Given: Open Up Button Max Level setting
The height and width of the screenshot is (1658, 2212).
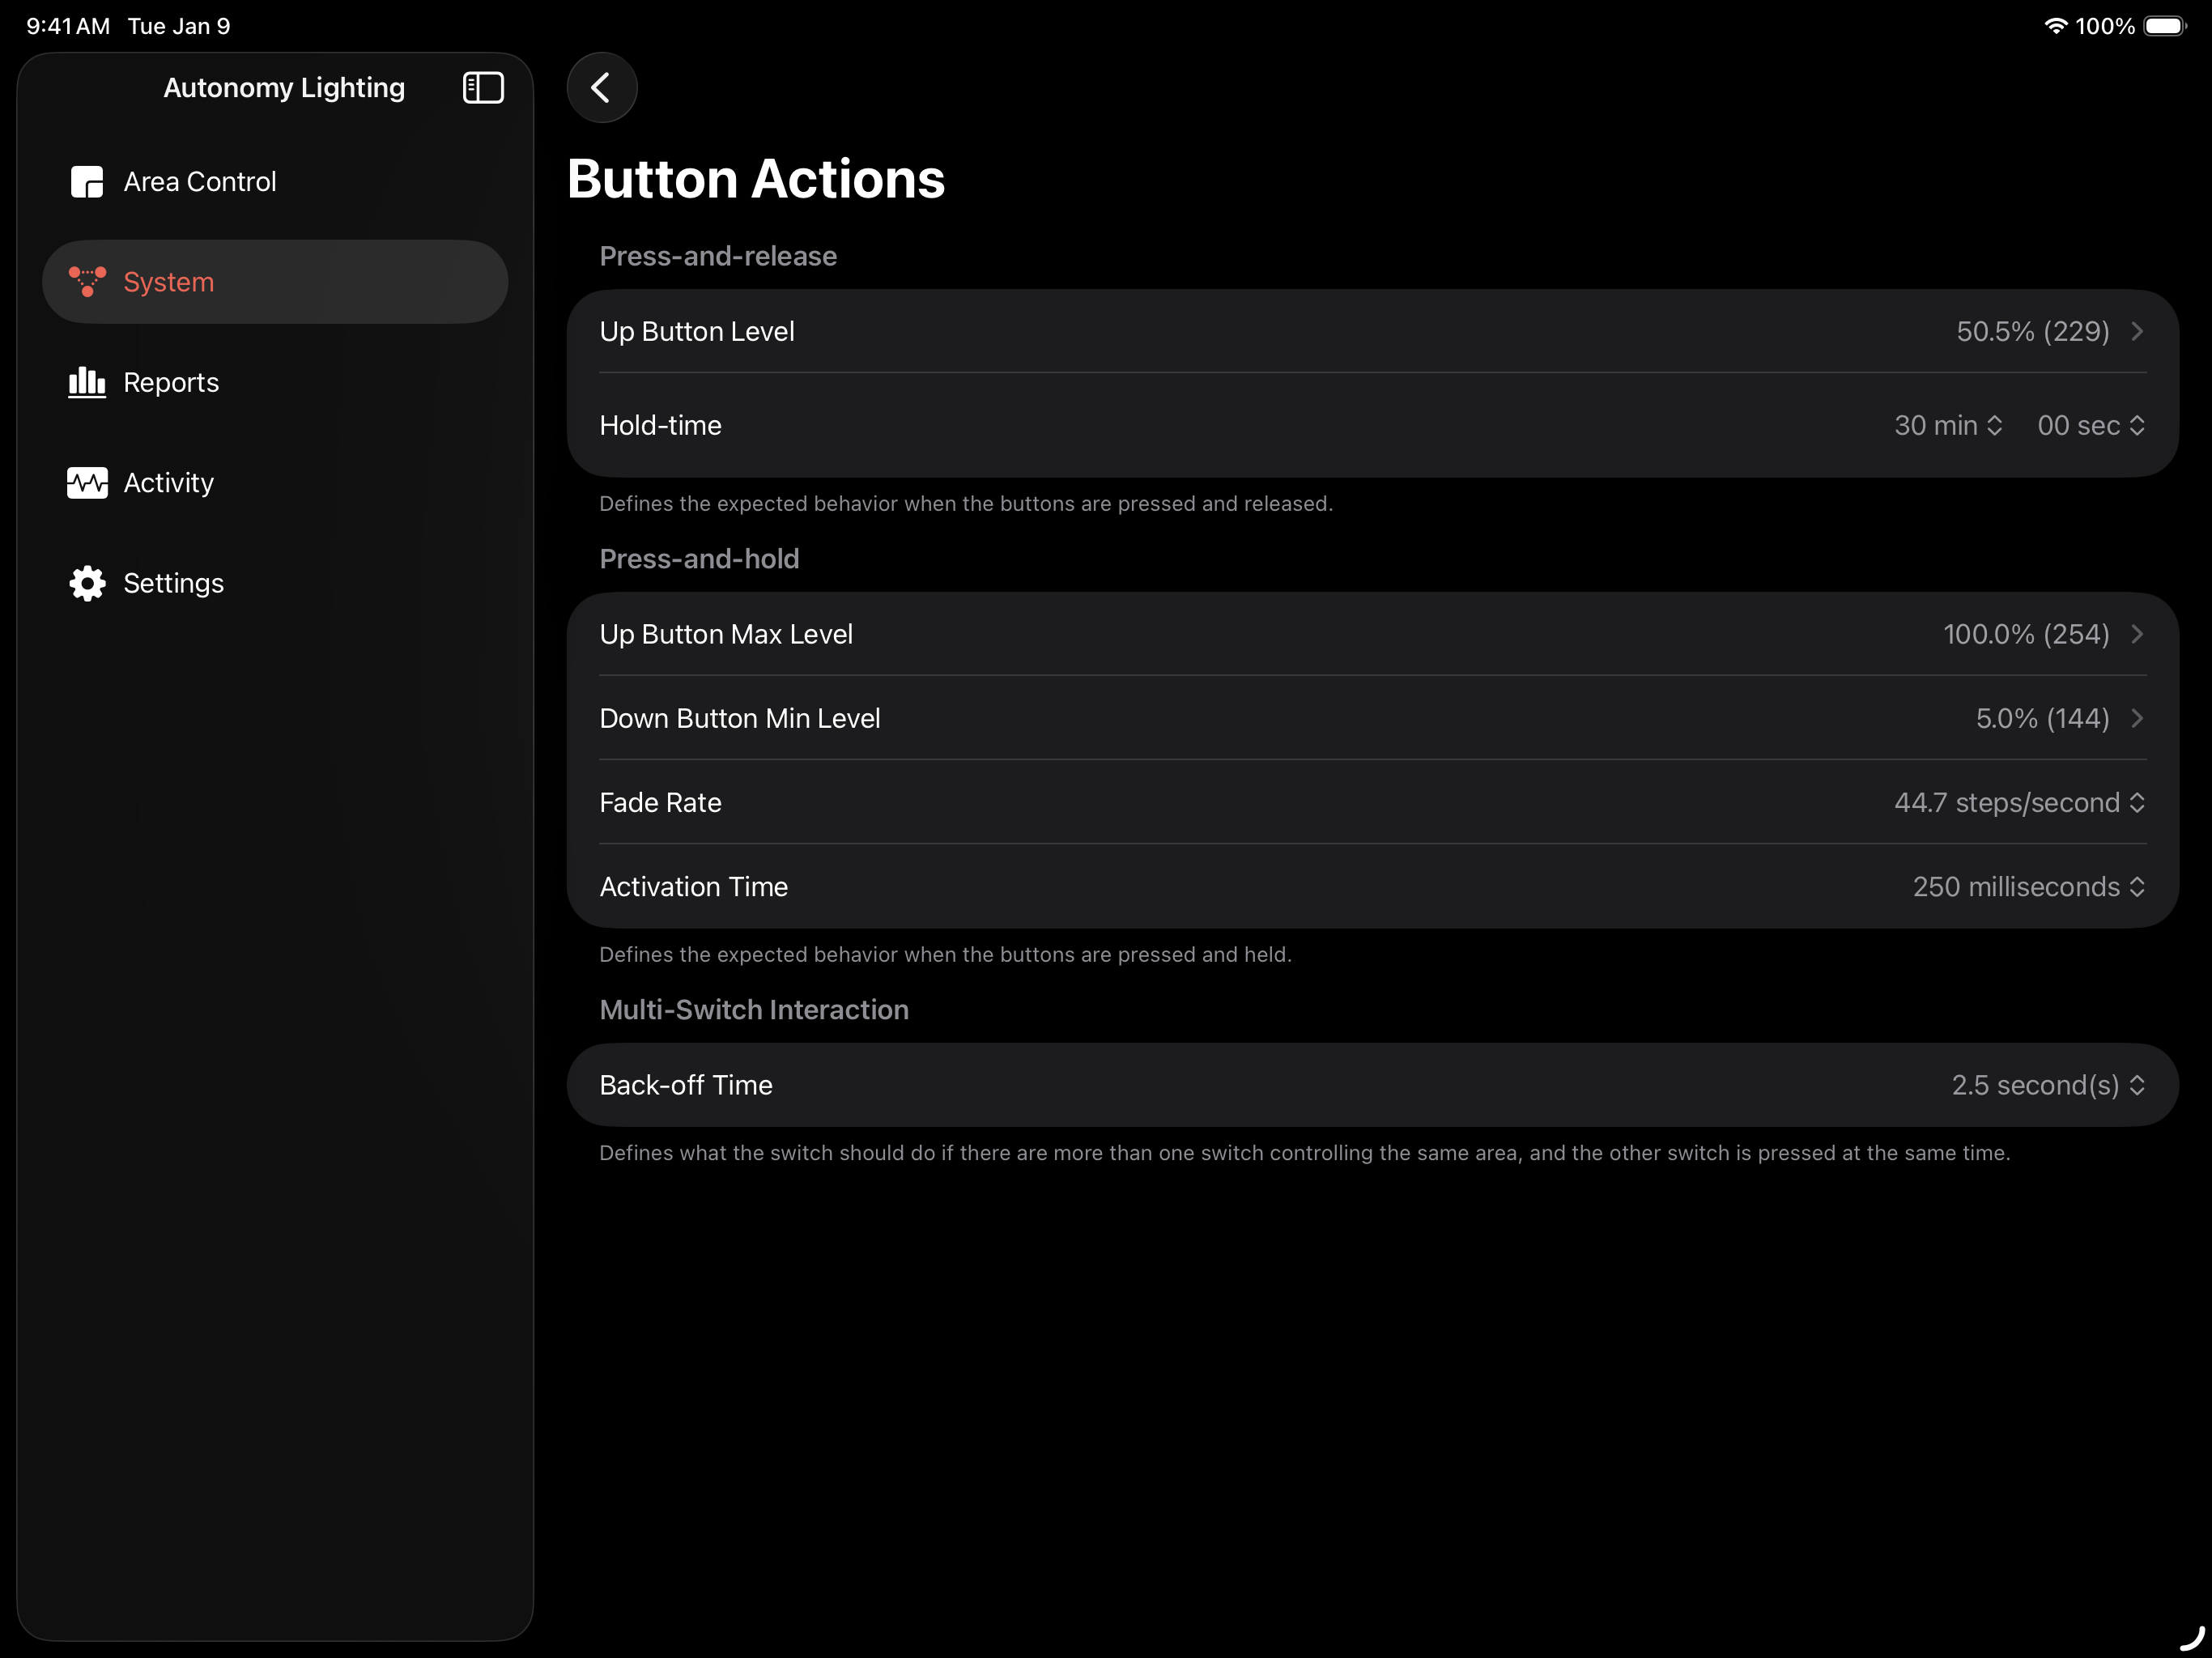Looking at the screenshot, I should tap(1372, 634).
